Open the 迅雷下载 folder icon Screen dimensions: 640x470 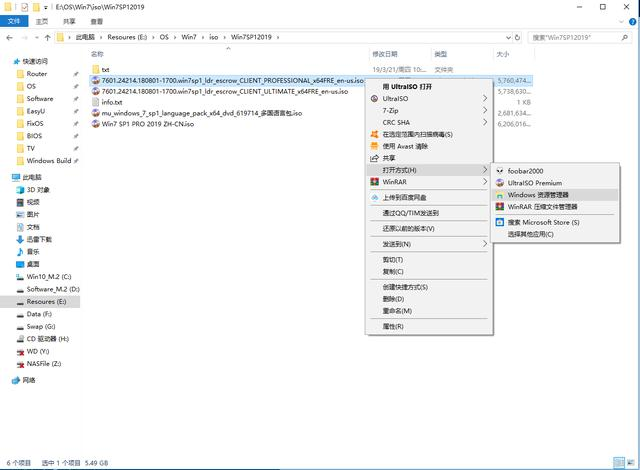point(20,239)
